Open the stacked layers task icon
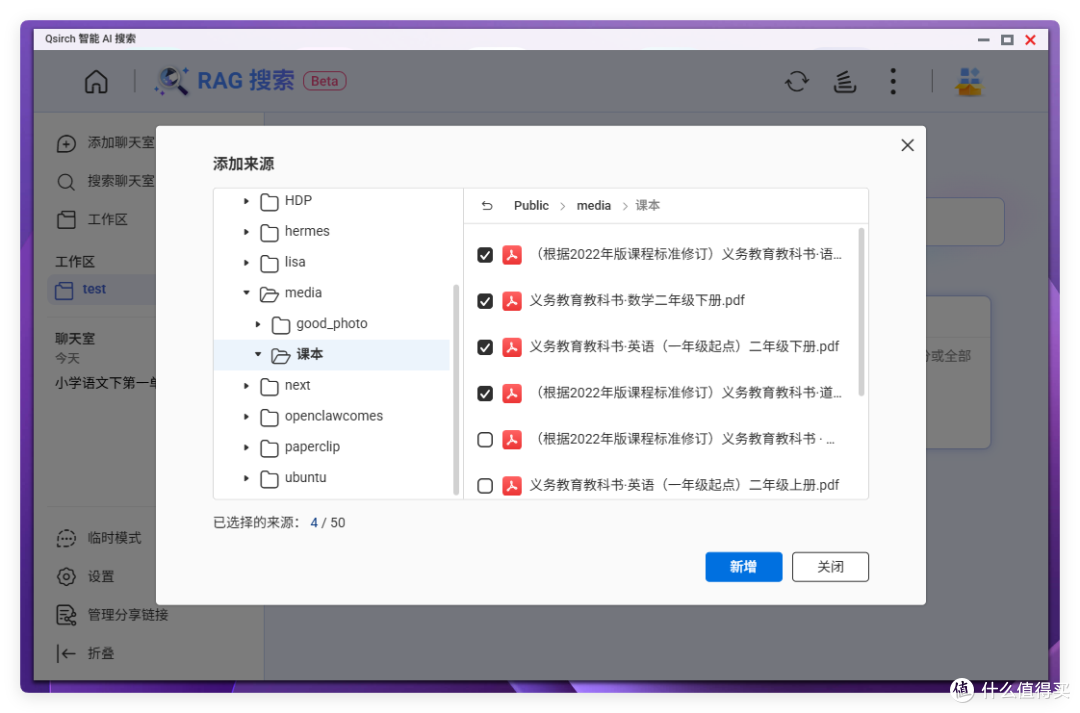This screenshot has width=1080, height=713. click(x=844, y=81)
